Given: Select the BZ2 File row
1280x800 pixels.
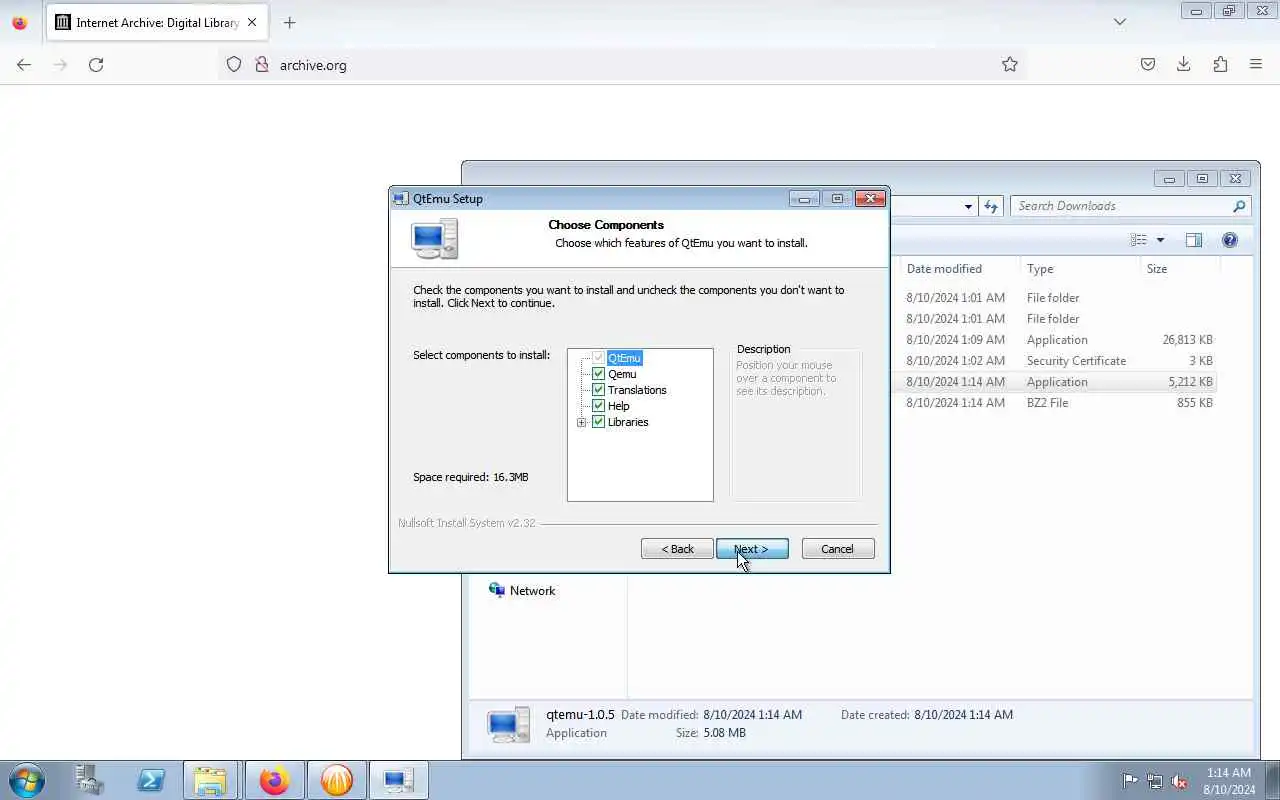Looking at the screenshot, I should (x=1058, y=403).
